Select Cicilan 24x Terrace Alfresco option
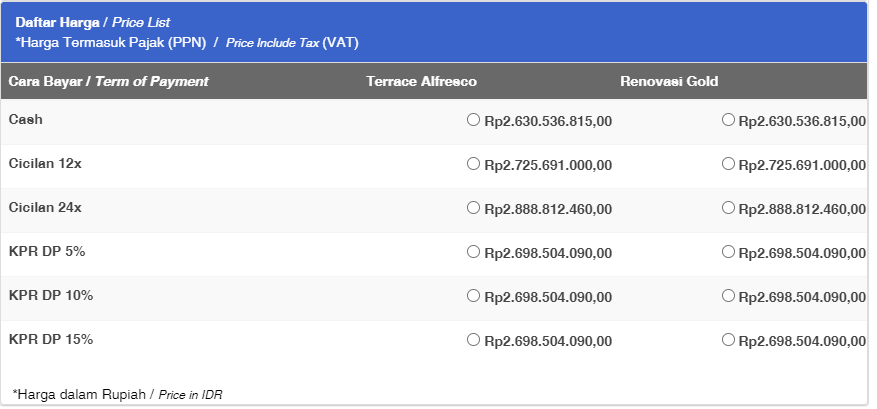 pos(473,208)
